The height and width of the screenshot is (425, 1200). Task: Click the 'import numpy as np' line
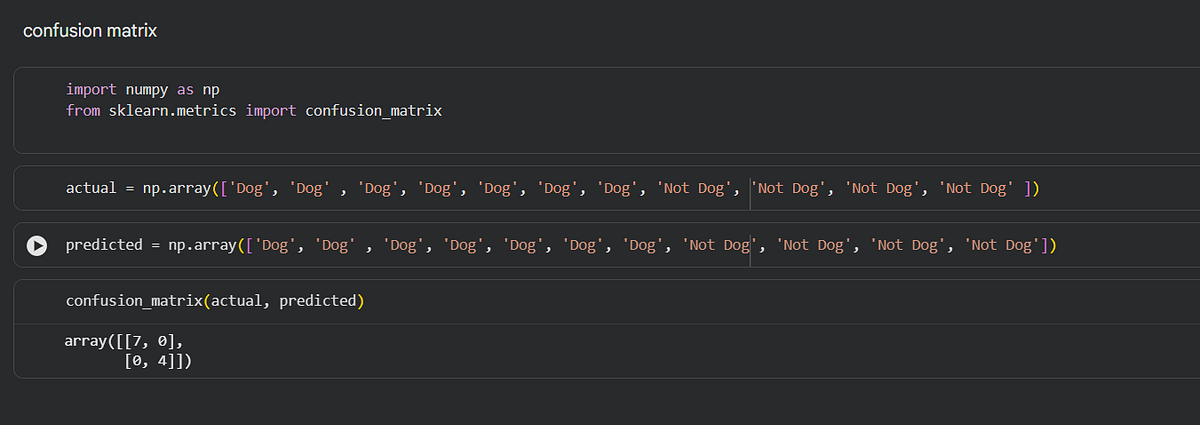[143, 89]
